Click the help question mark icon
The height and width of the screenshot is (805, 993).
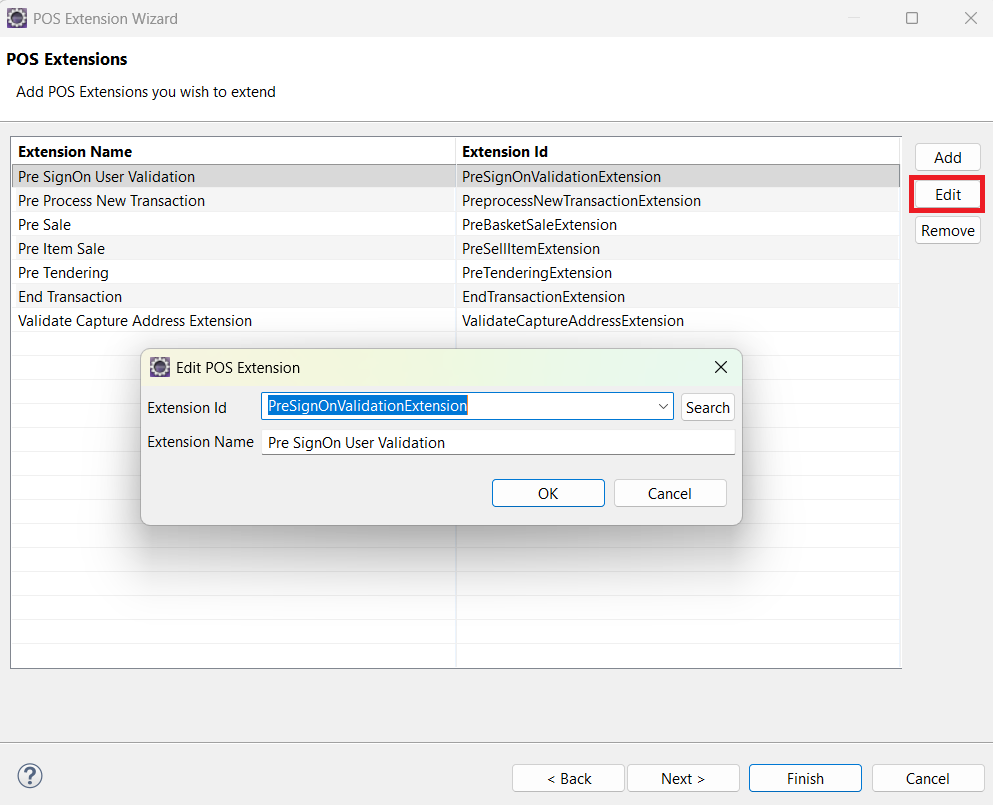click(x=30, y=776)
